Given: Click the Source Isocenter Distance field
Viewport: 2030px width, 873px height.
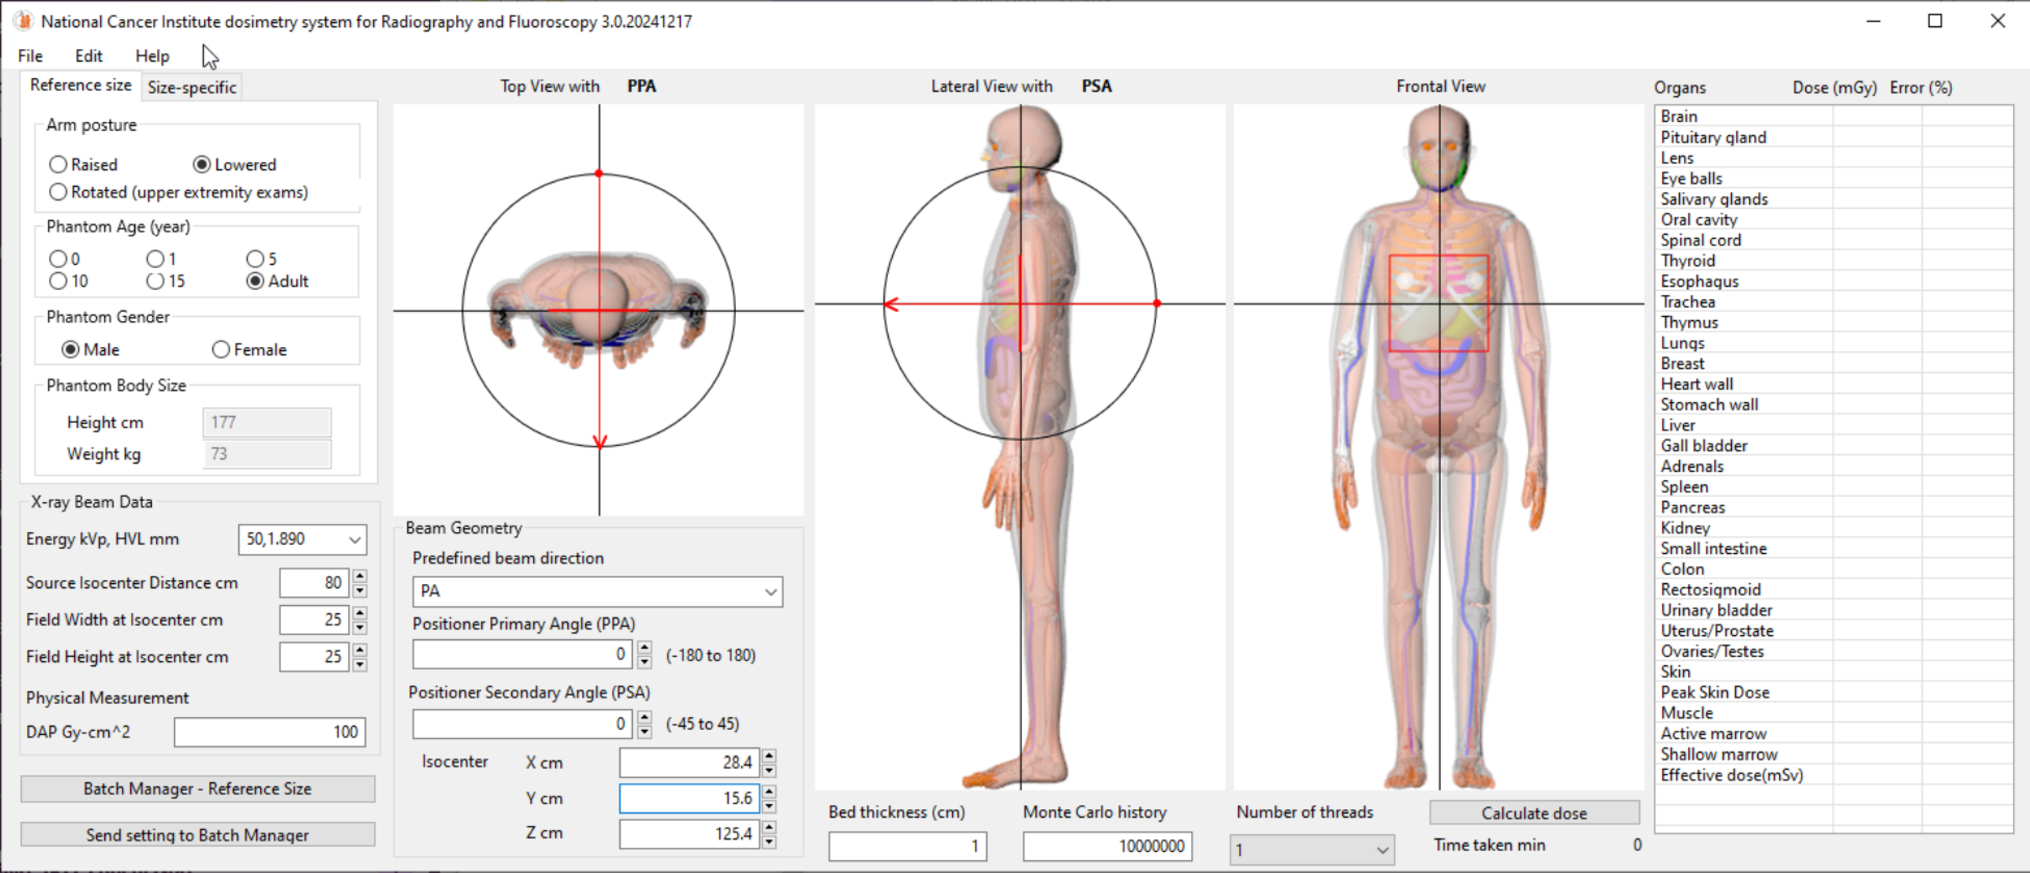Looking at the screenshot, I should coord(315,583).
